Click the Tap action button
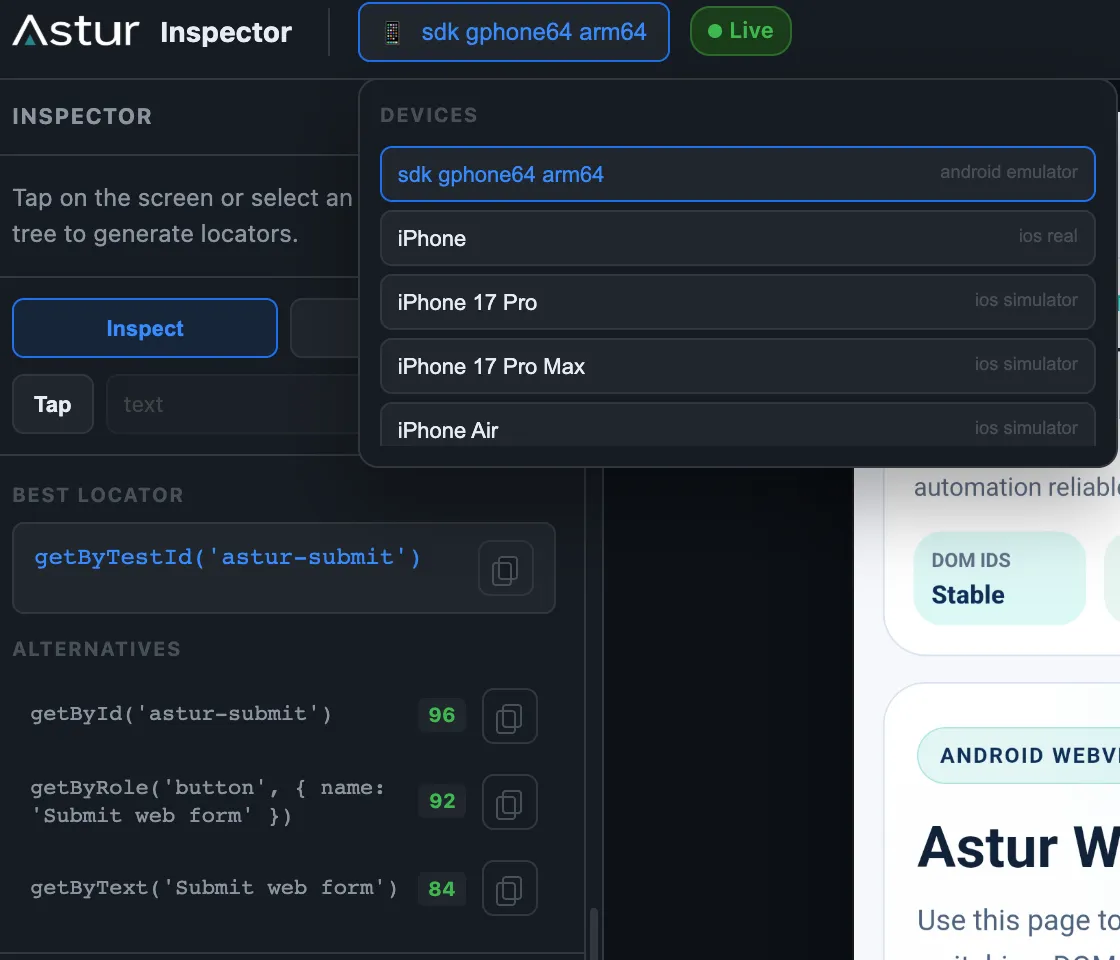1120x960 pixels. [53, 404]
